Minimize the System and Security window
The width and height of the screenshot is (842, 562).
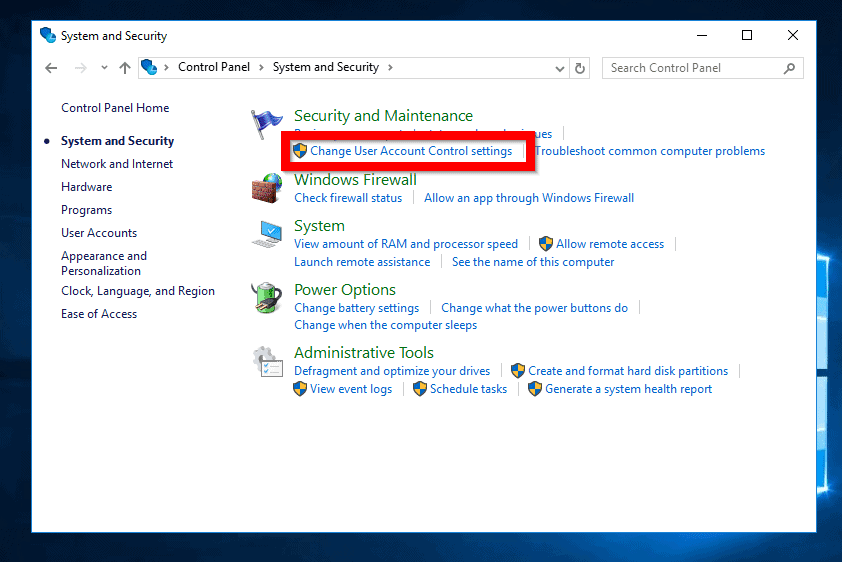point(702,35)
